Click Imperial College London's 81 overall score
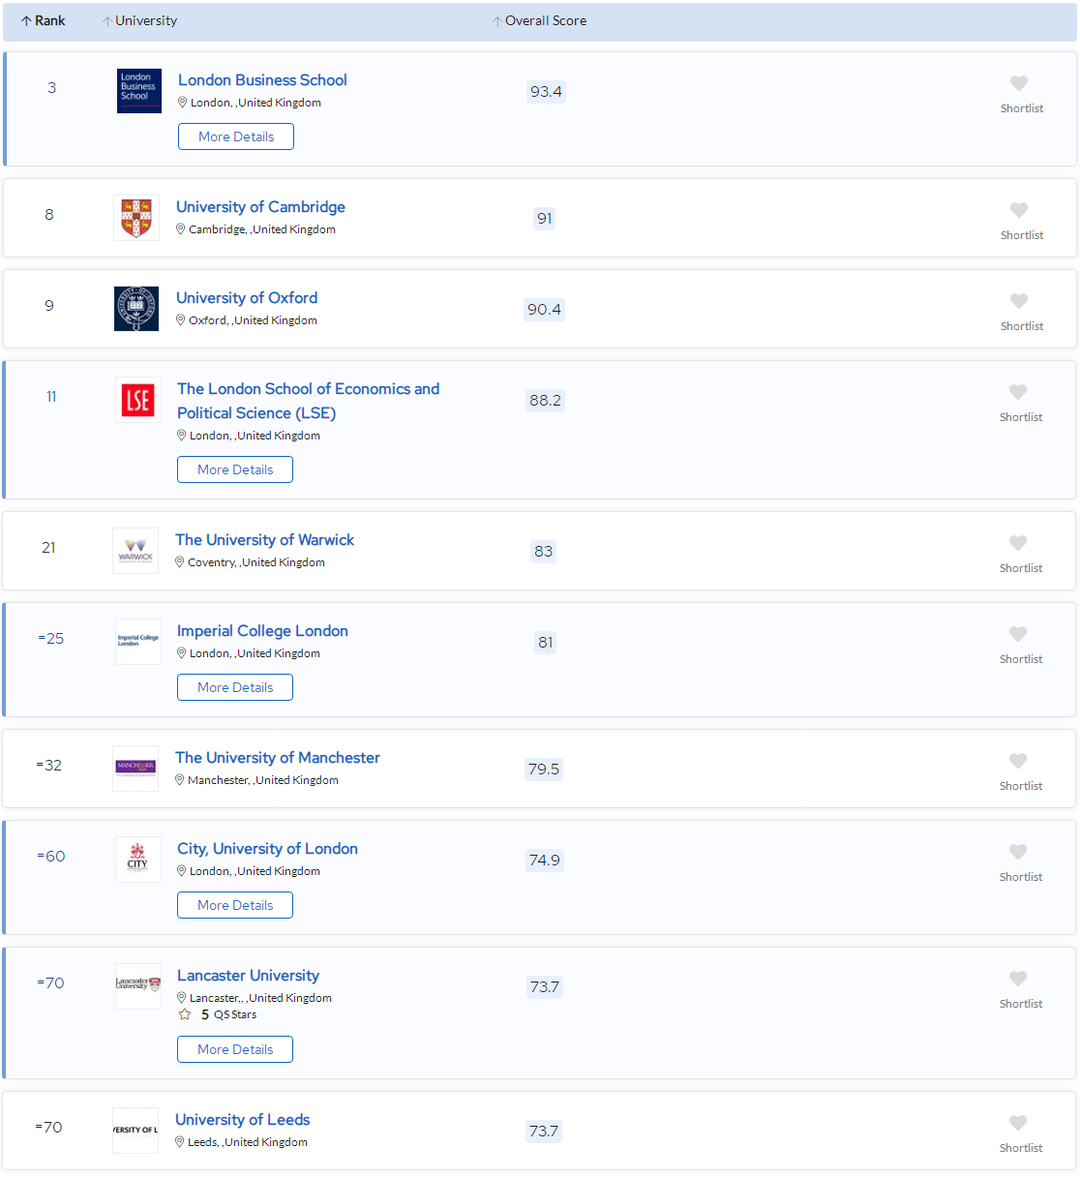1080x1178 pixels. [545, 643]
